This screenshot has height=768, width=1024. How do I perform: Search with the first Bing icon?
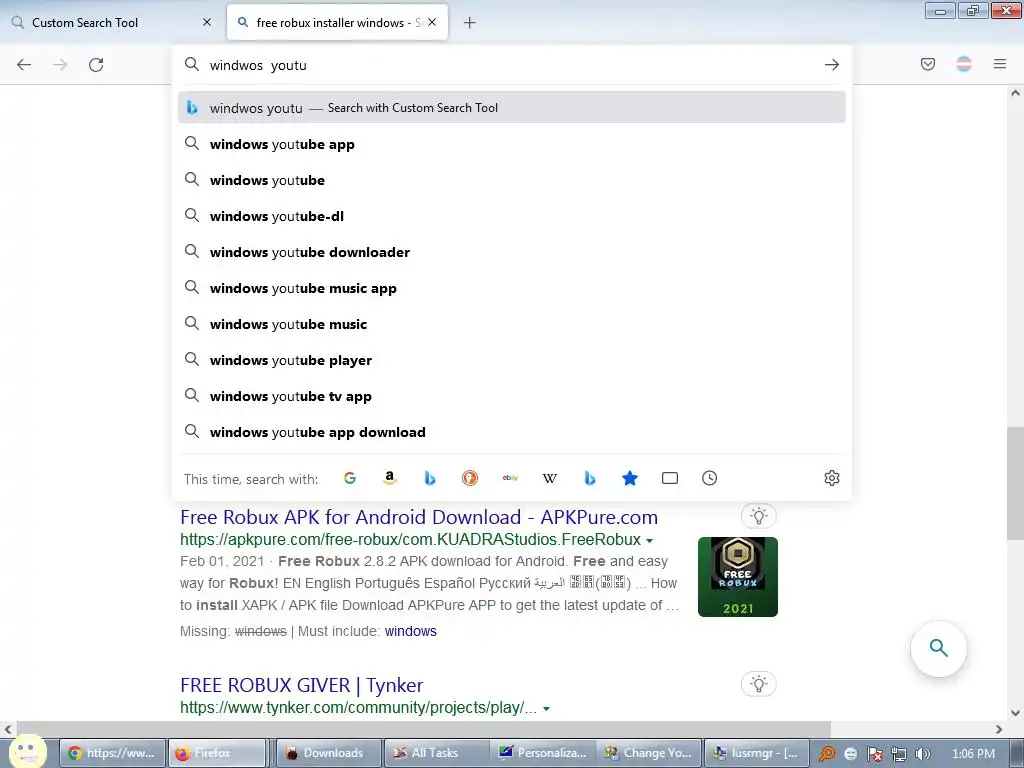coord(430,478)
